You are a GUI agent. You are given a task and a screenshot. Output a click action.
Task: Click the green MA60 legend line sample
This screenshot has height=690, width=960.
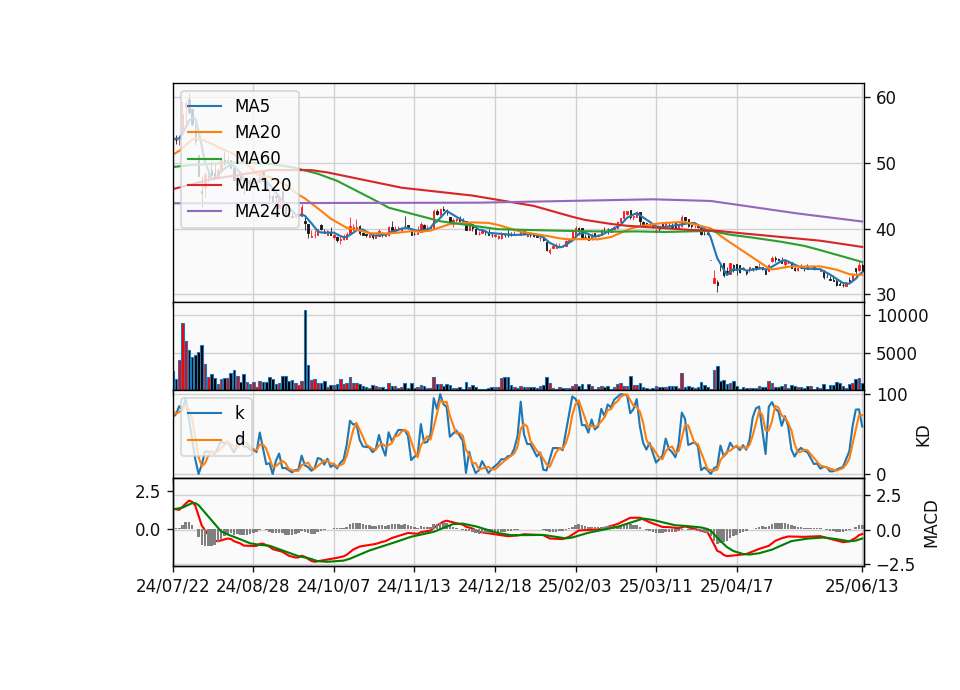click(204, 159)
